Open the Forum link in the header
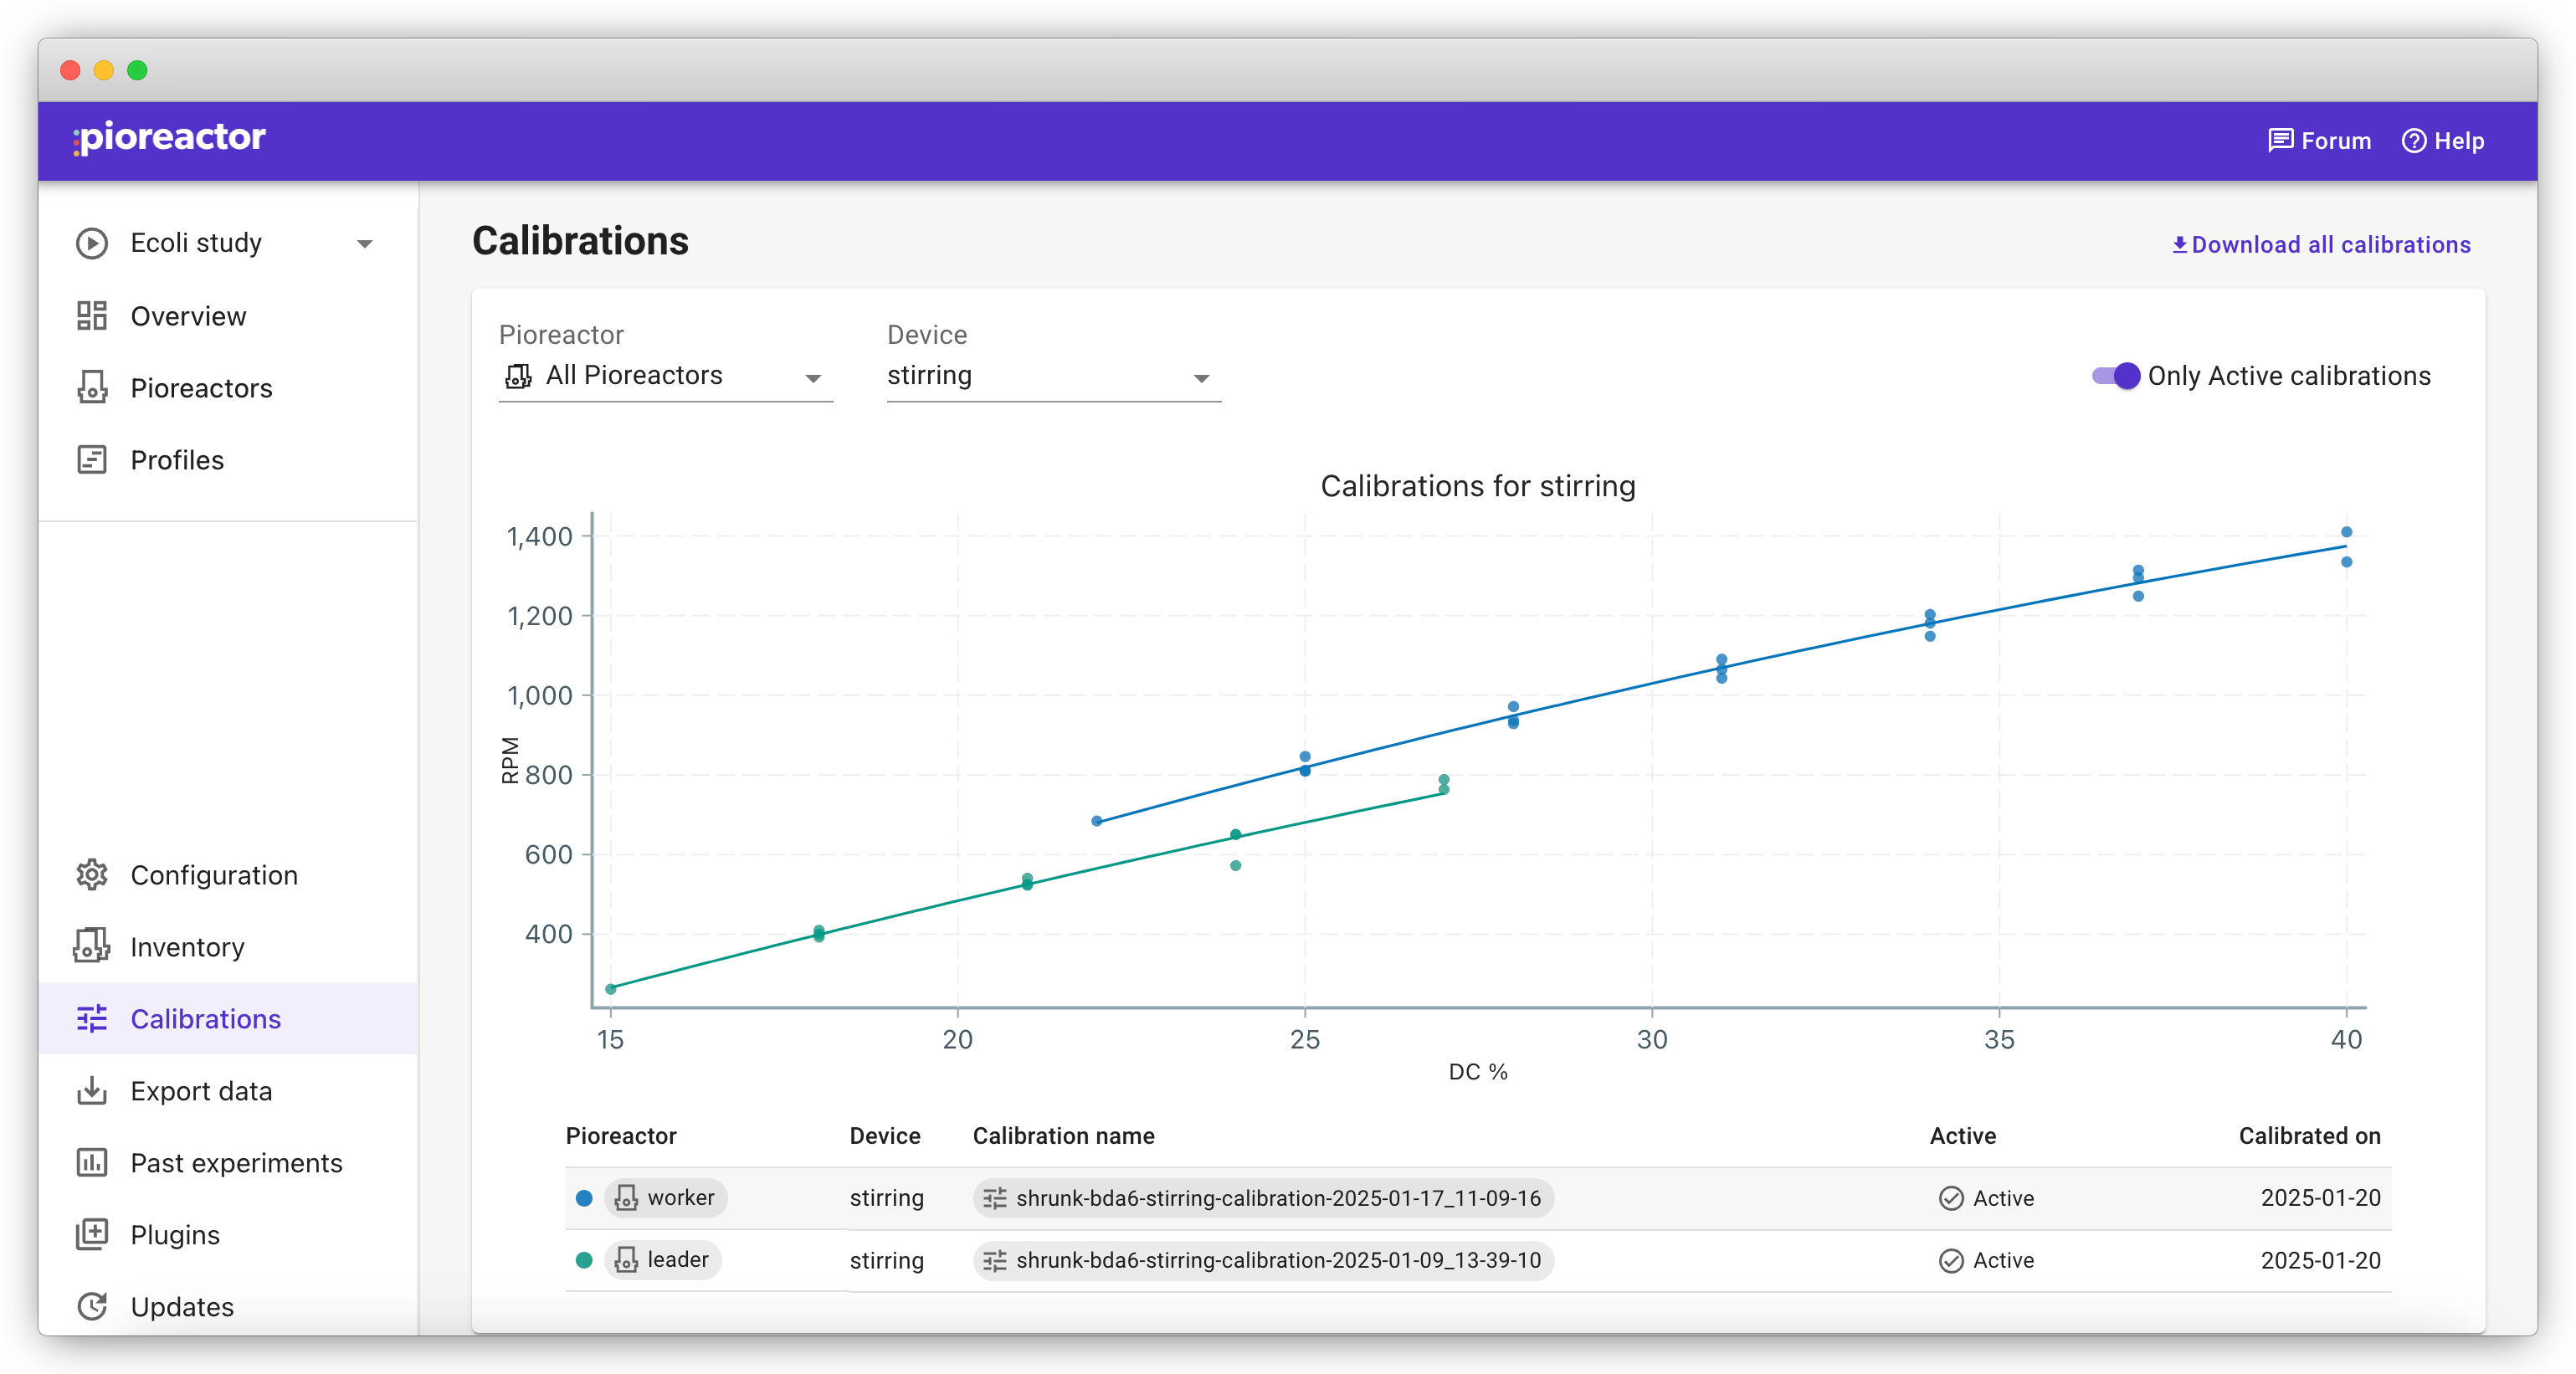The height and width of the screenshot is (1374, 2576). [x=2319, y=141]
